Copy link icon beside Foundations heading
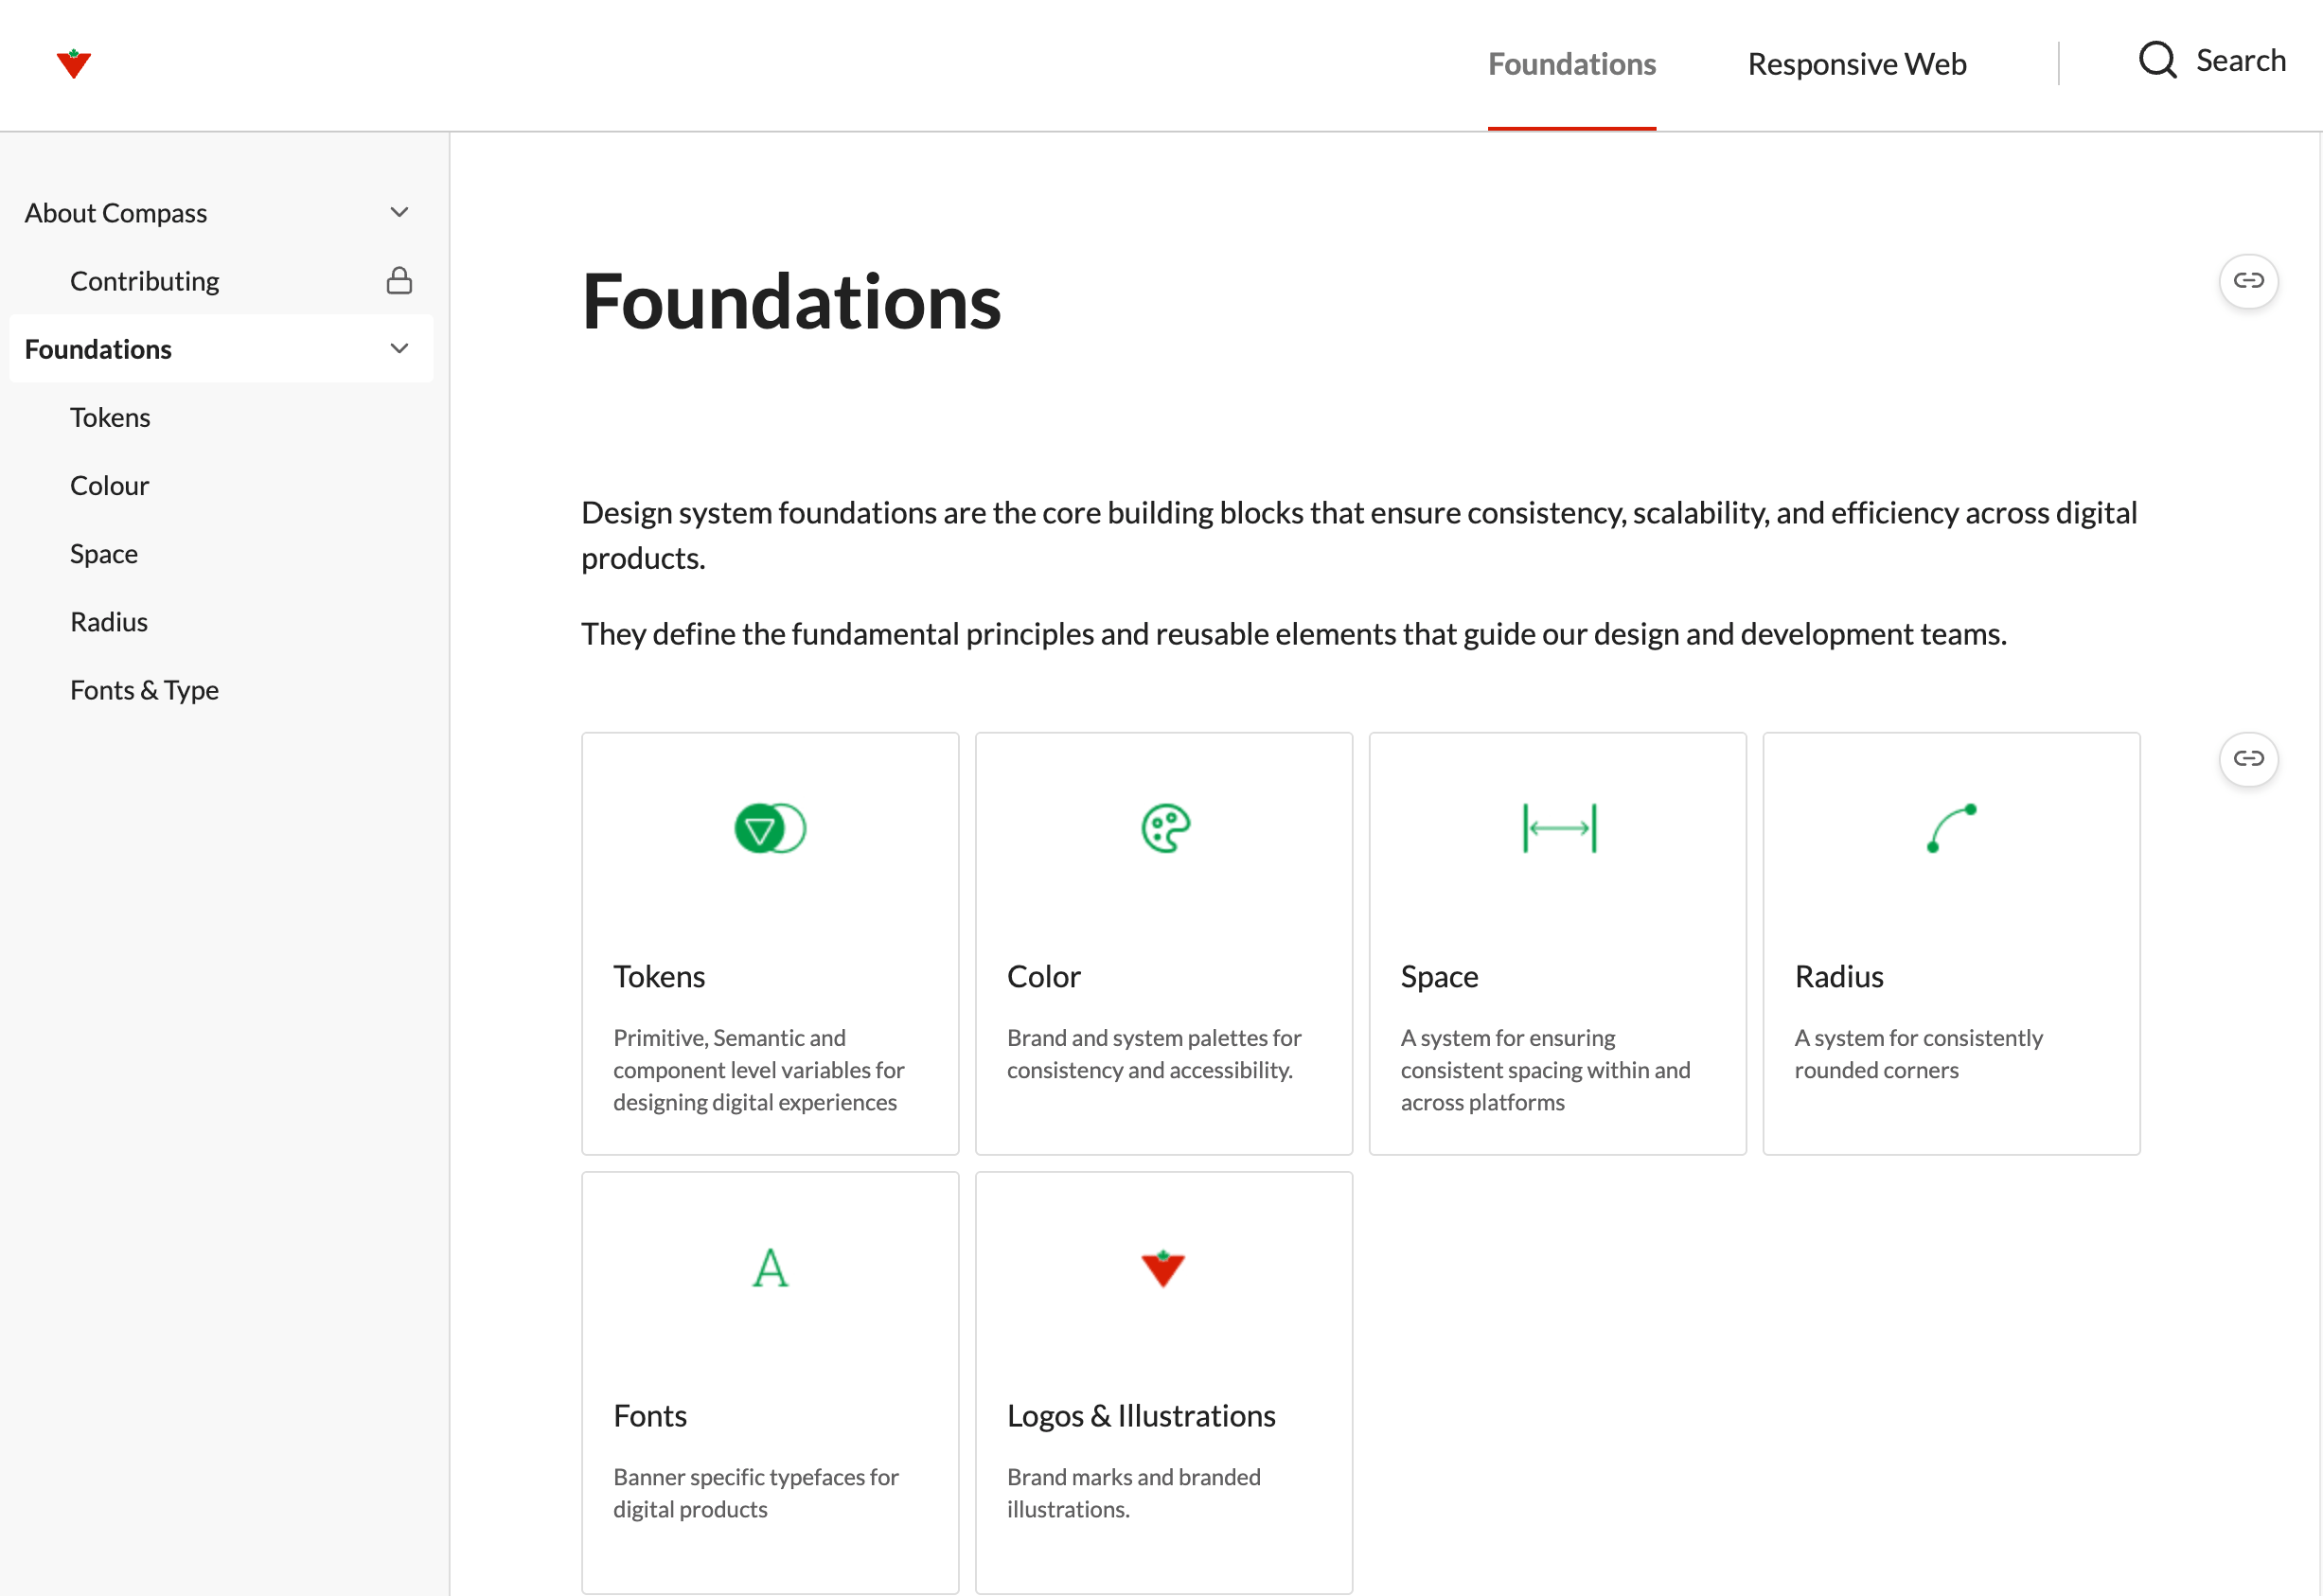This screenshot has height=1596, width=2323. tap(2248, 281)
